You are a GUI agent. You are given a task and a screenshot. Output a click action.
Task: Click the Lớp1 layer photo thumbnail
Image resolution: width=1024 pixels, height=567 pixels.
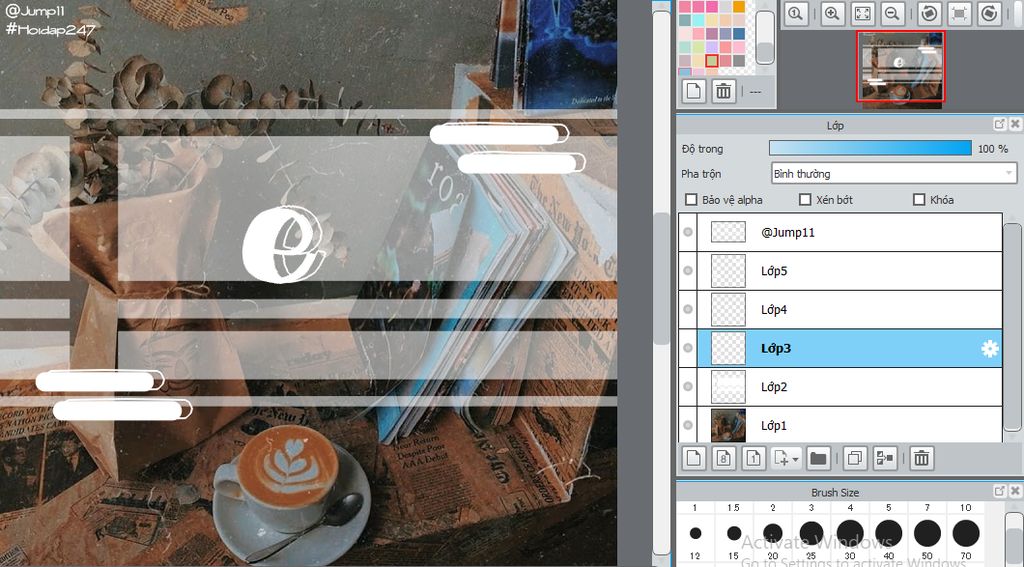(x=728, y=425)
